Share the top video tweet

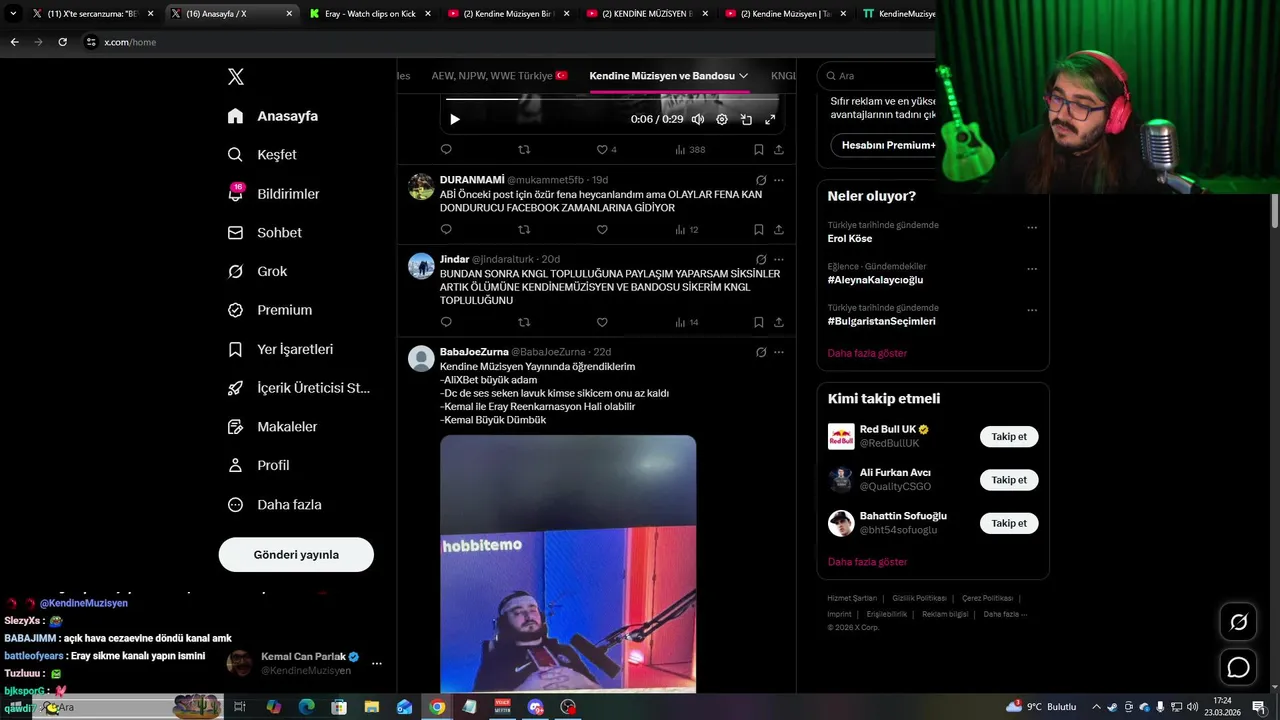pyautogui.click(x=779, y=150)
